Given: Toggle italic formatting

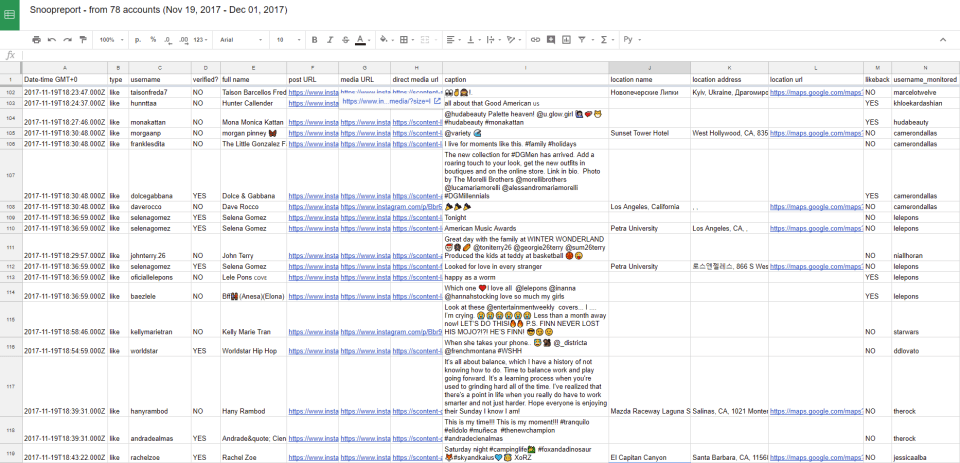Looking at the screenshot, I should 329,40.
